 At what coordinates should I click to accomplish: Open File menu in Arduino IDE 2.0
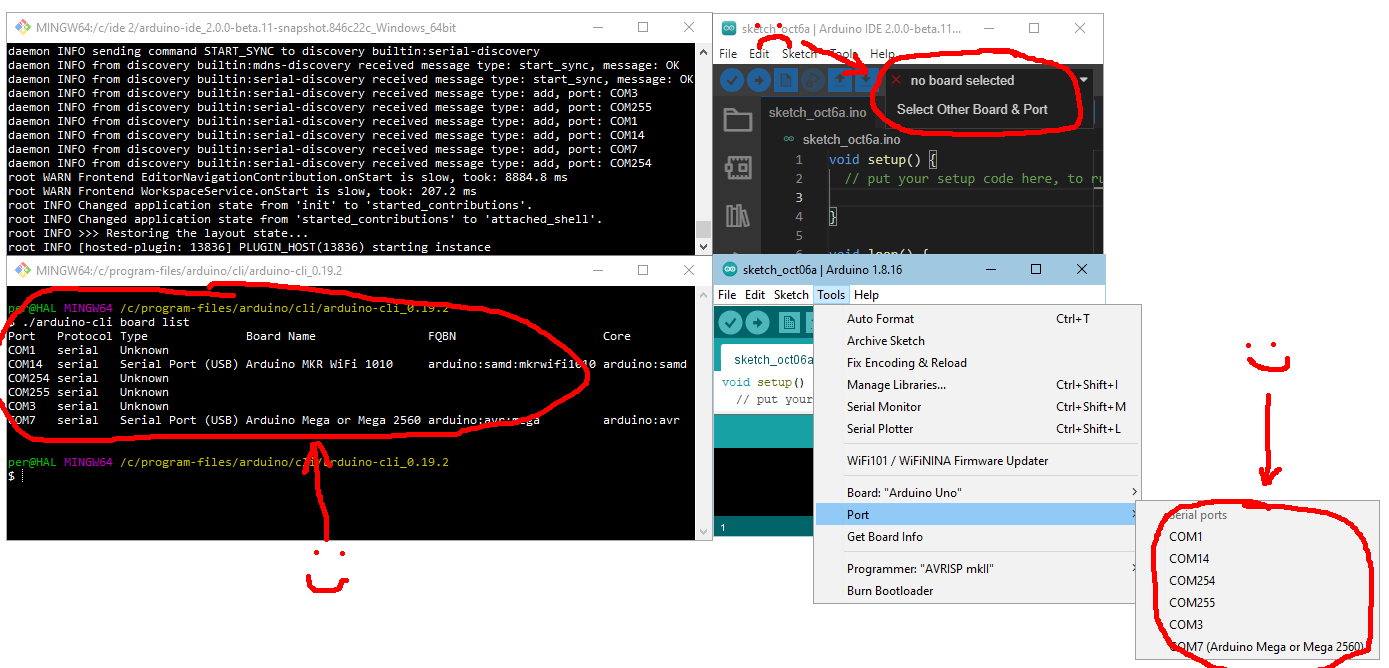pyautogui.click(x=728, y=54)
